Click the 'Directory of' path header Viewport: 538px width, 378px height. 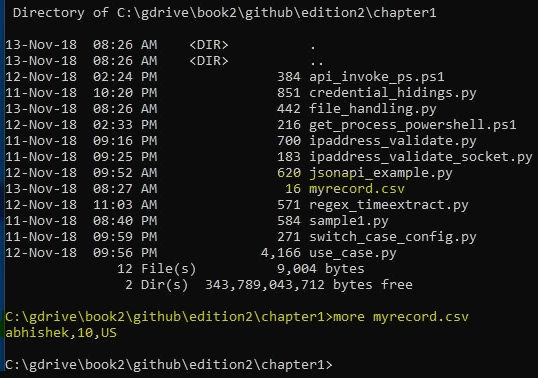tap(224, 13)
